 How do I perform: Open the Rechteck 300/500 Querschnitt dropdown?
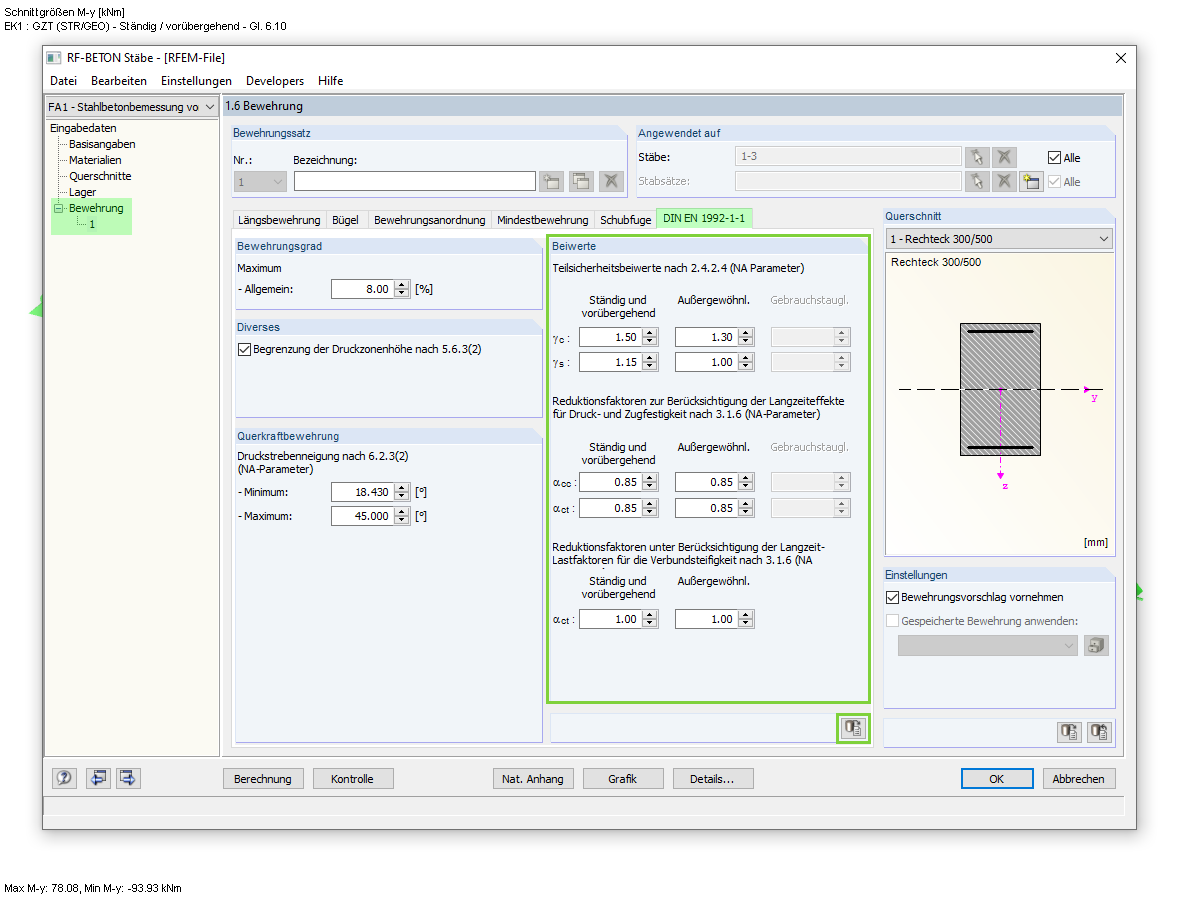(x=1104, y=238)
